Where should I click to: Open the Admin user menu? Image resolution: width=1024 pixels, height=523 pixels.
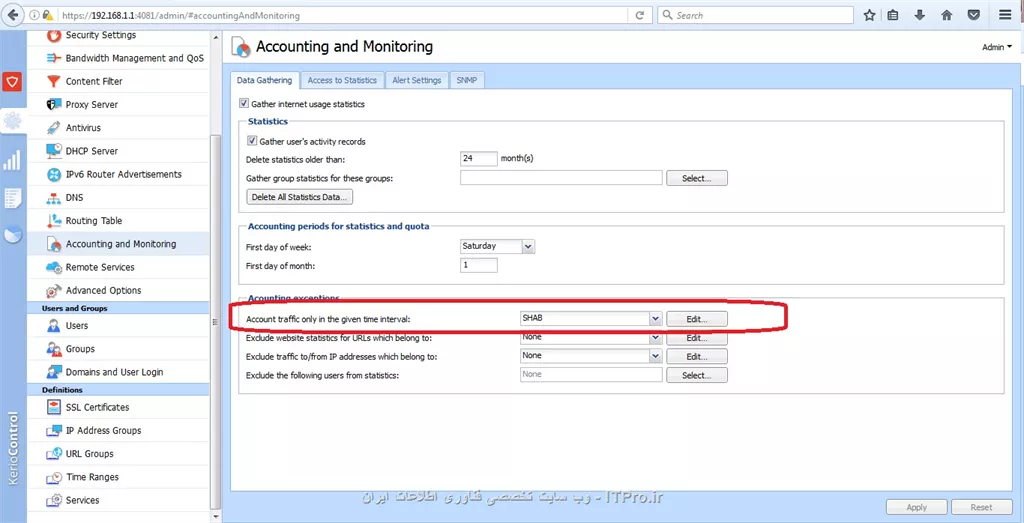coord(997,47)
